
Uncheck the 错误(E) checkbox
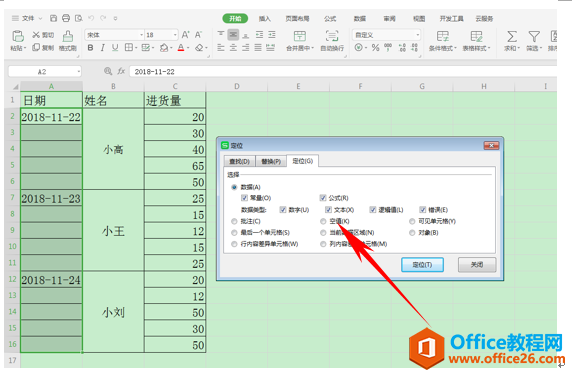pyautogui.click(x=422, y=210)
